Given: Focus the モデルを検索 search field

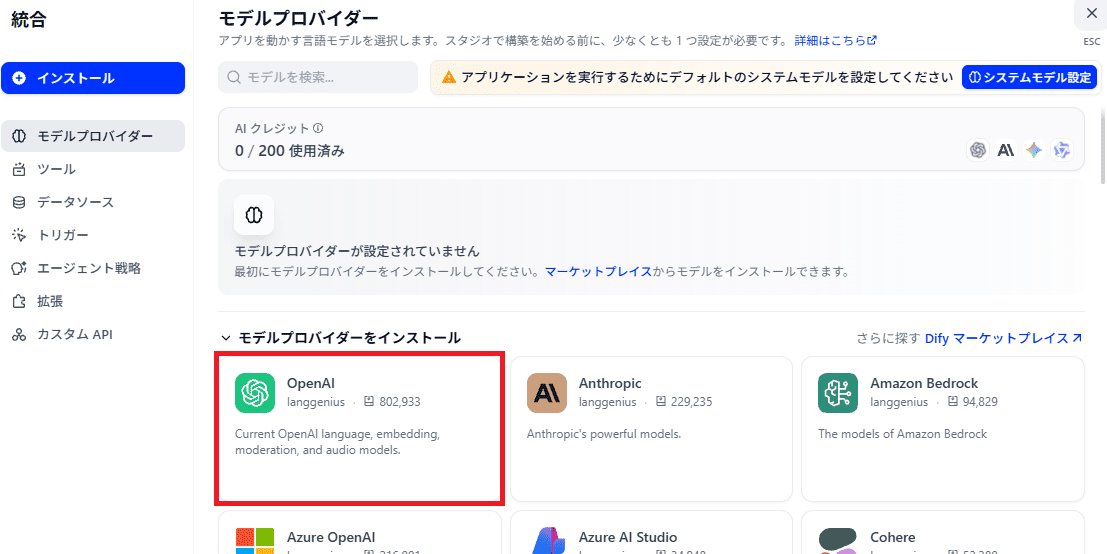Looking at the screenshot, I should pos(318,77).
